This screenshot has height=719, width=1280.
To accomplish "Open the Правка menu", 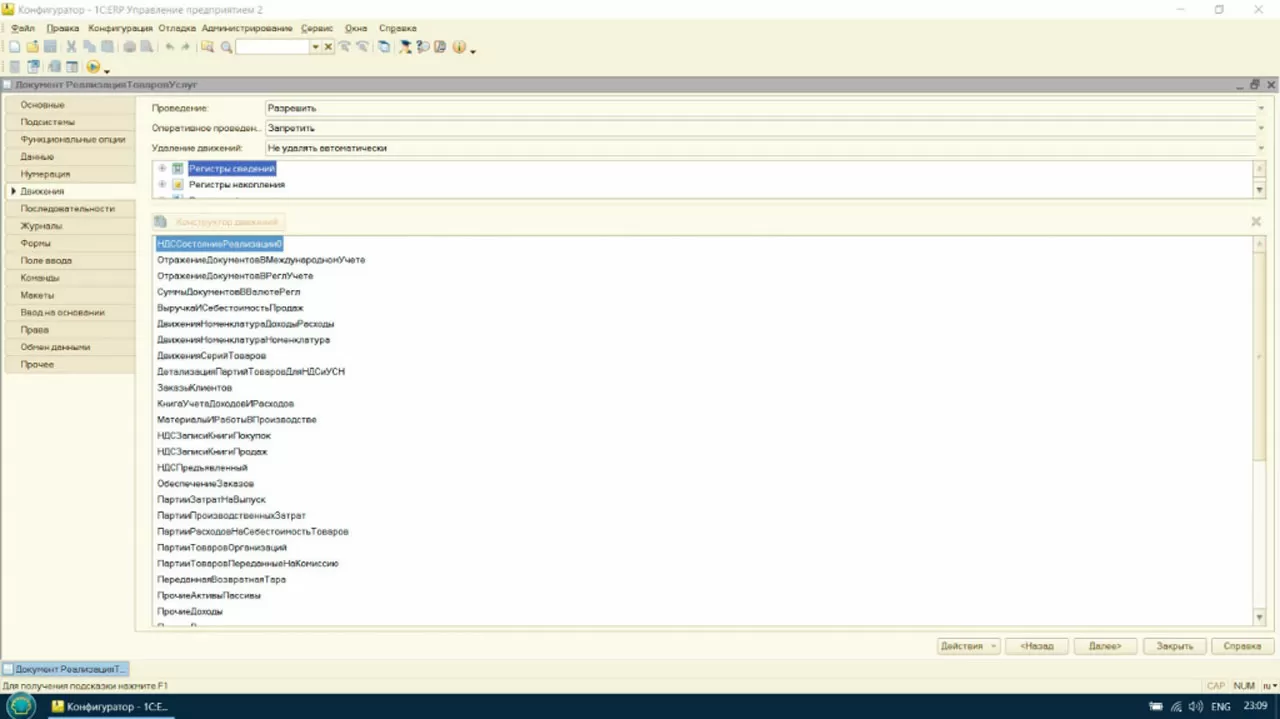I will (62, 28).
